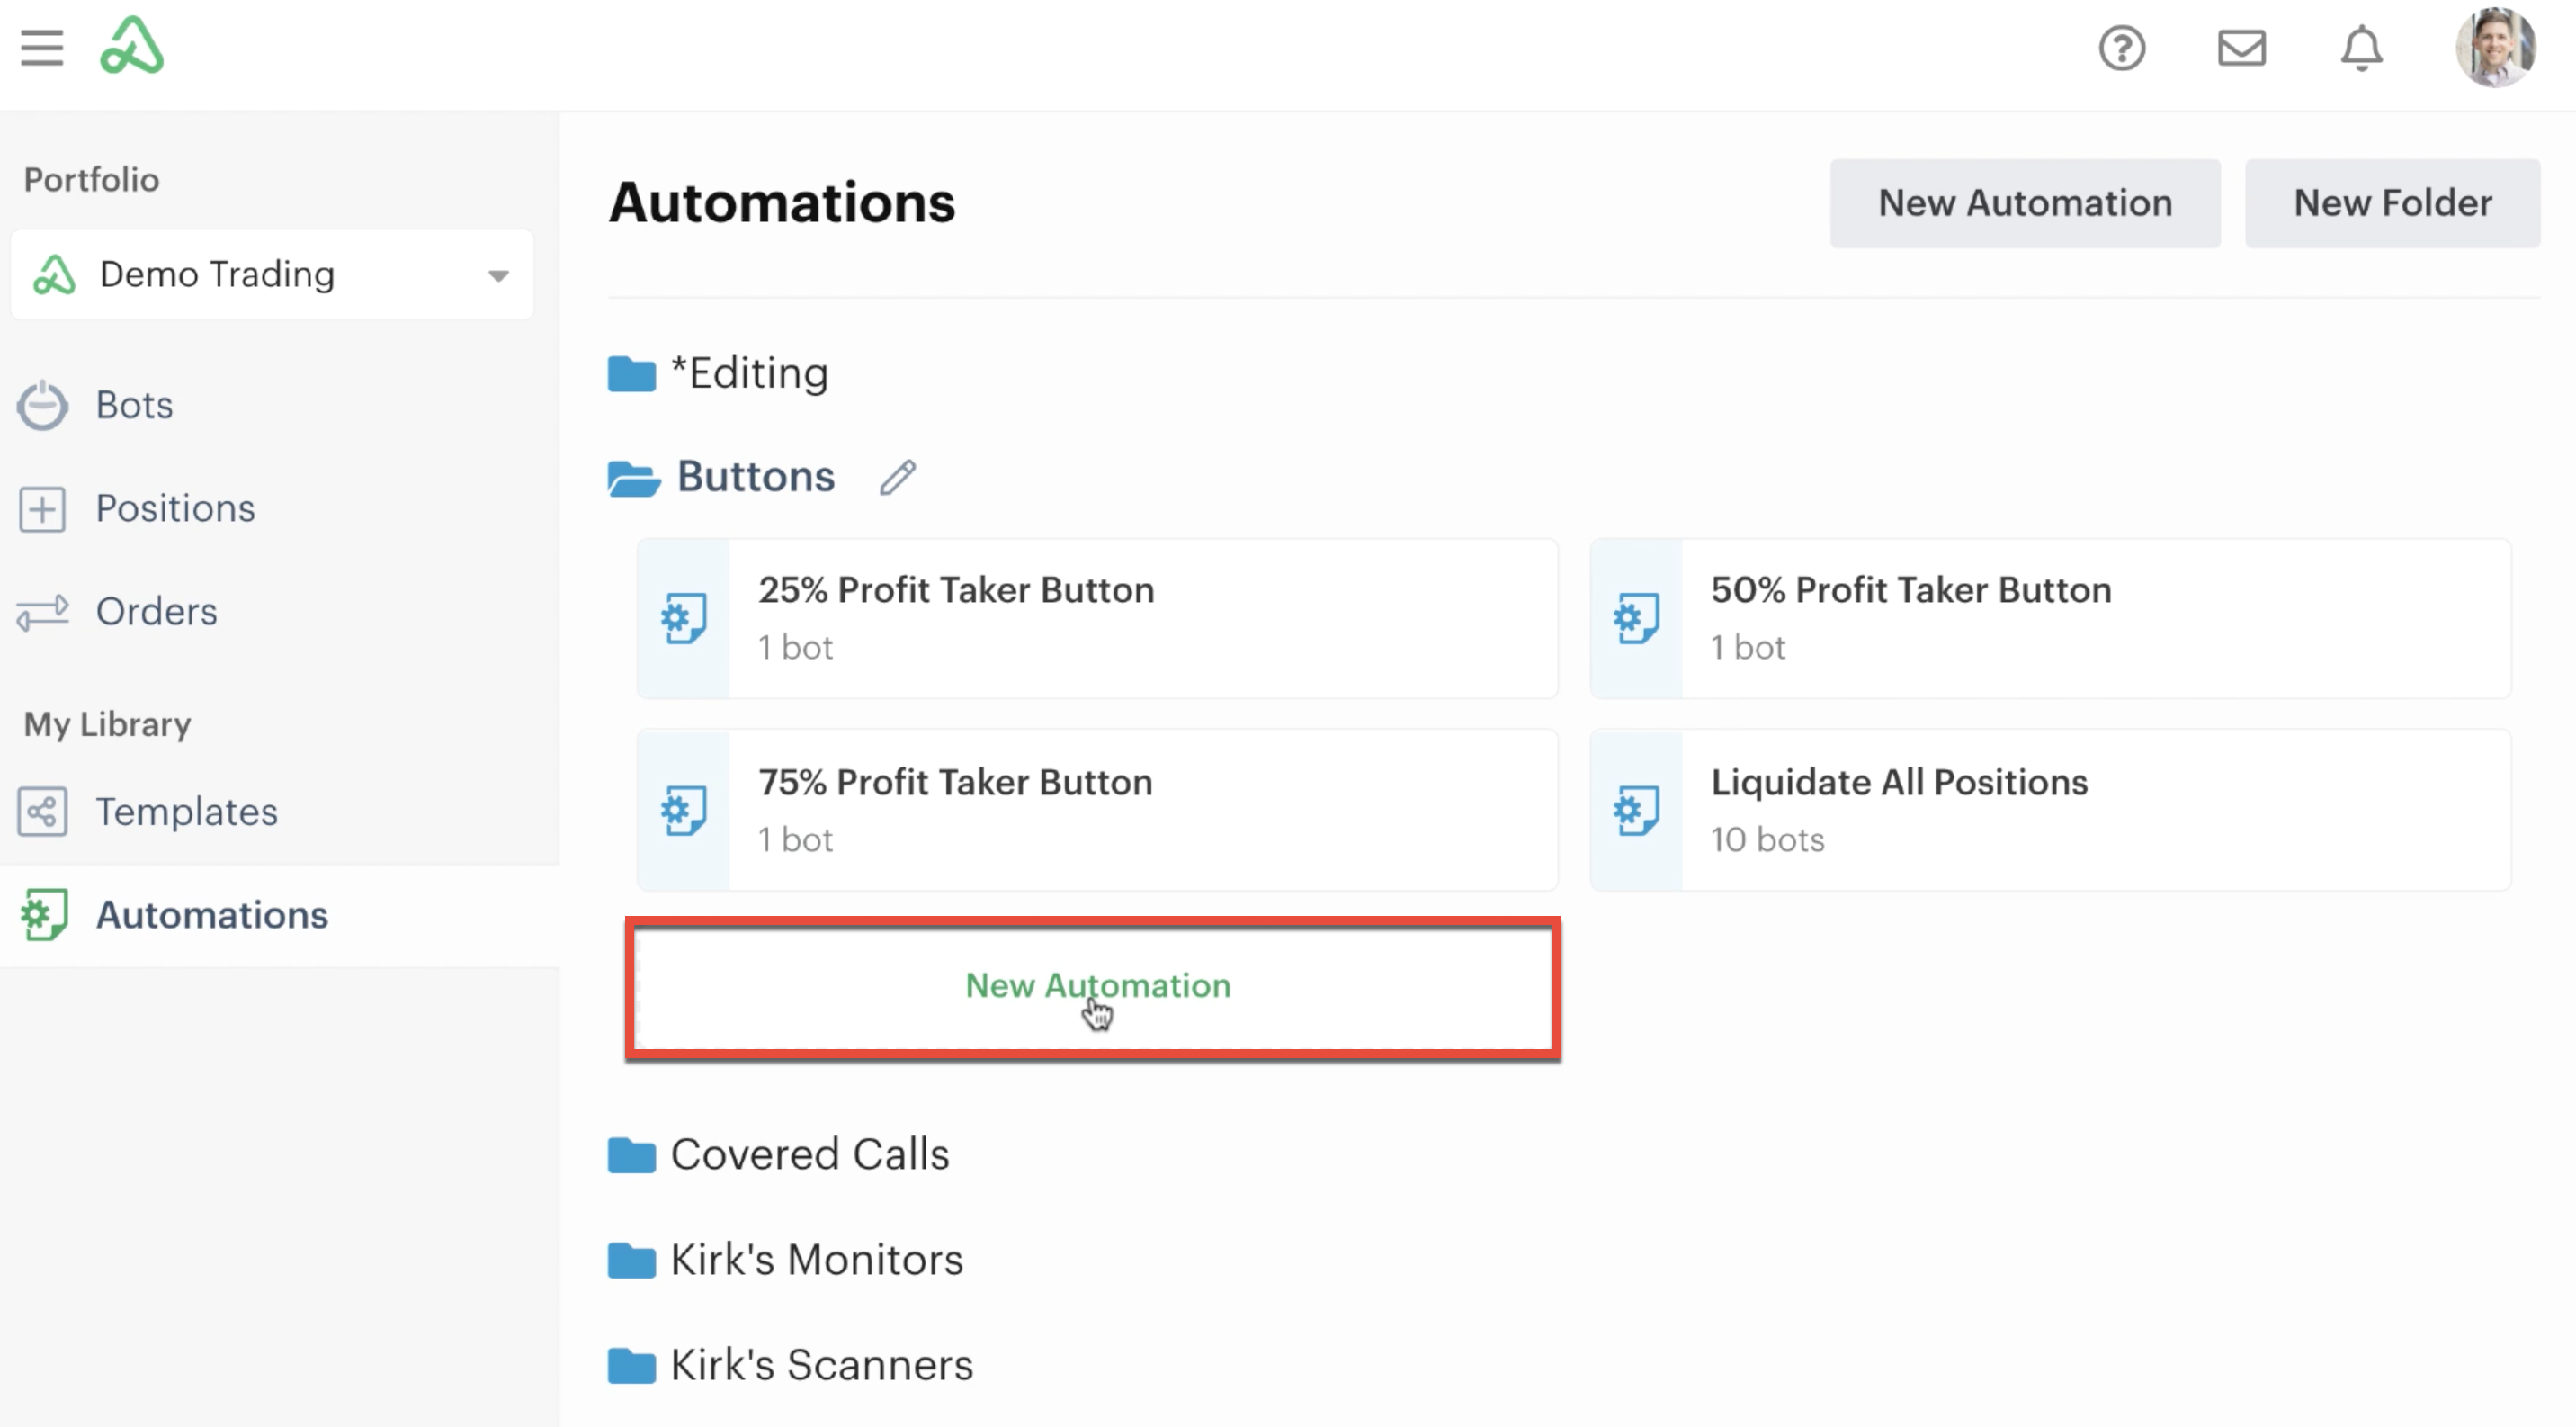Open Positions from the sidebar

click(x=175, y=509)
